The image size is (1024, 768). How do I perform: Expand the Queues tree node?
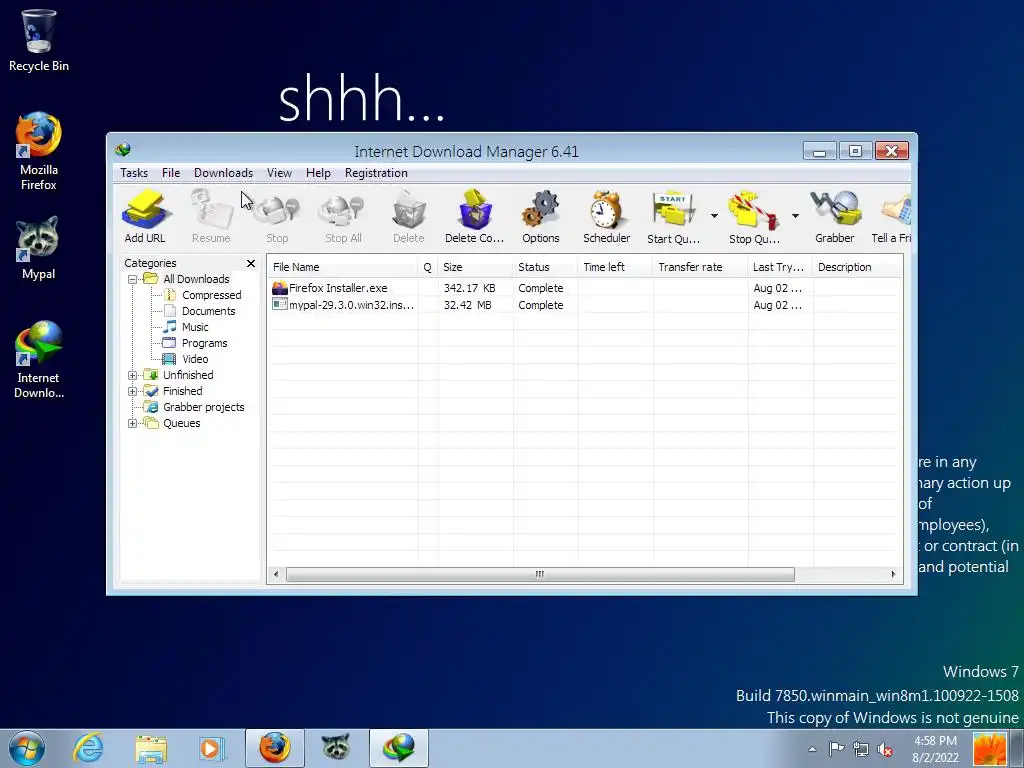133,423
